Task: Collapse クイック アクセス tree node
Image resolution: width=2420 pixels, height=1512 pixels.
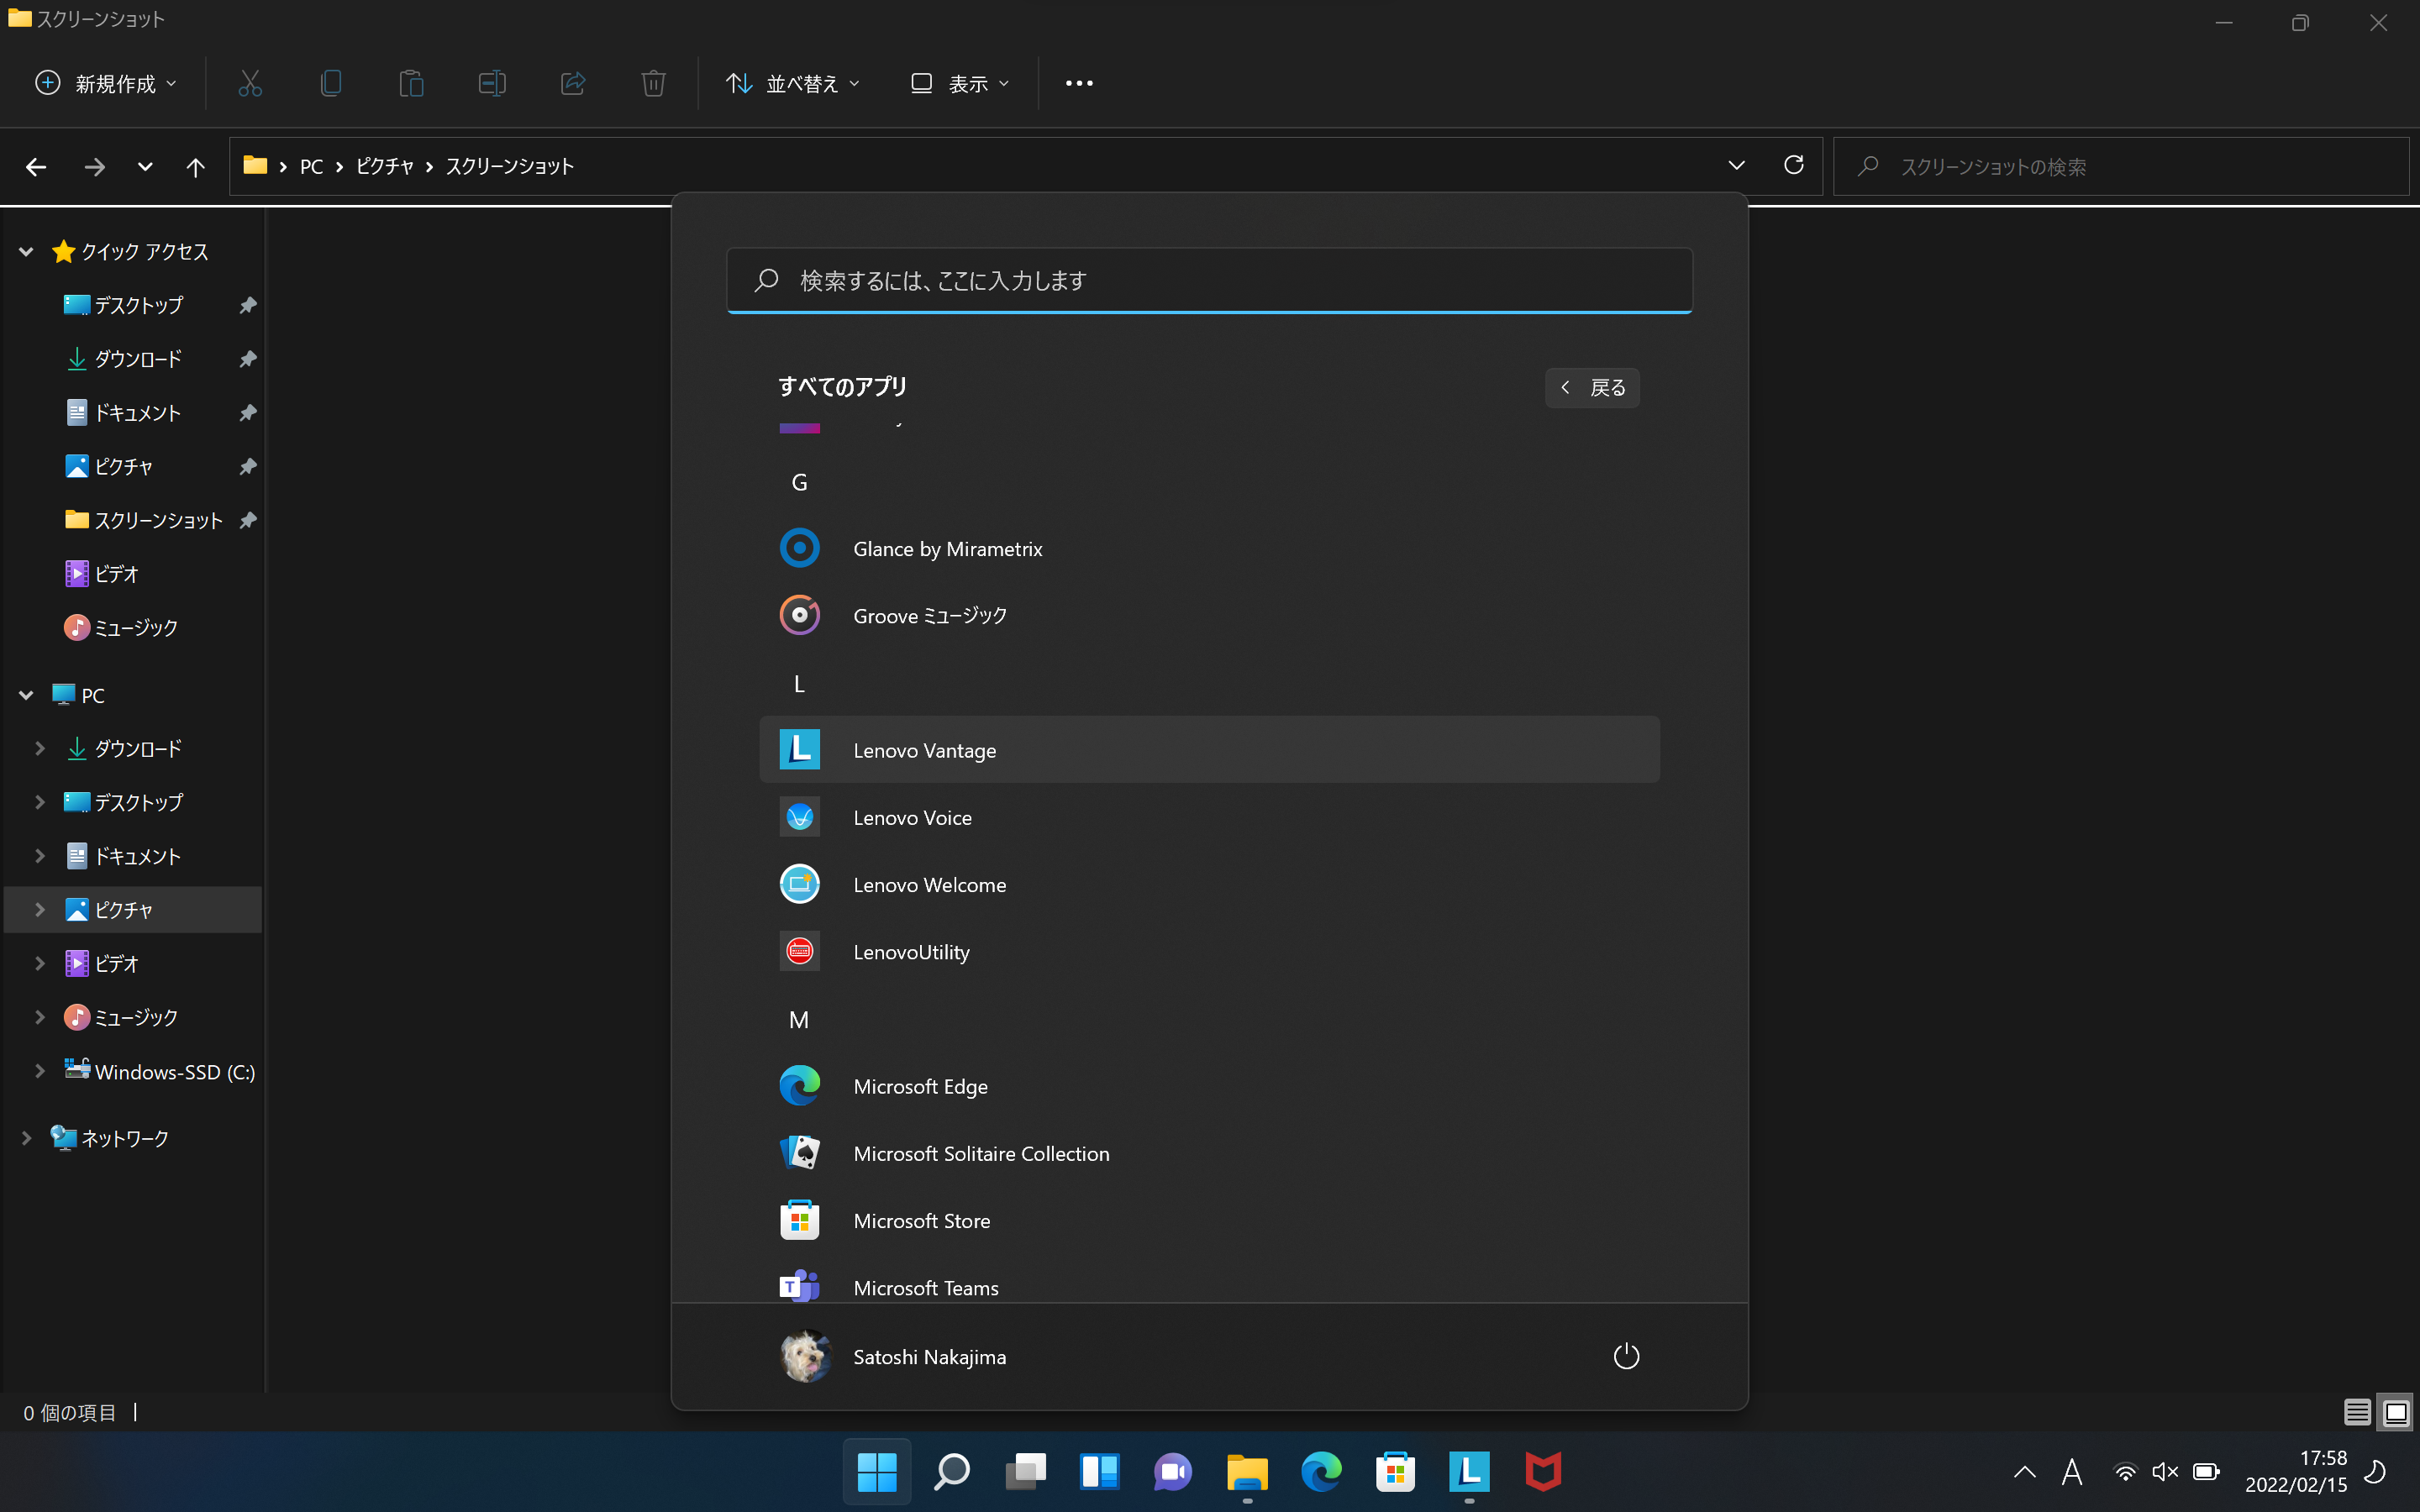Action: [27, 251]
